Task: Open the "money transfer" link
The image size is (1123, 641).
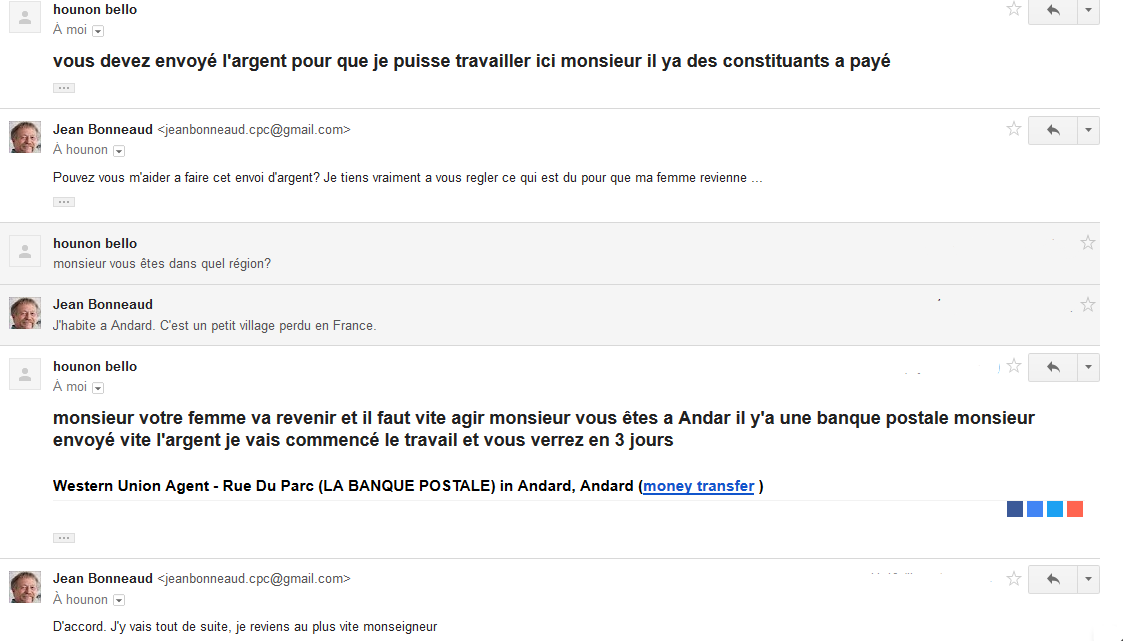Action: (698, 487)
